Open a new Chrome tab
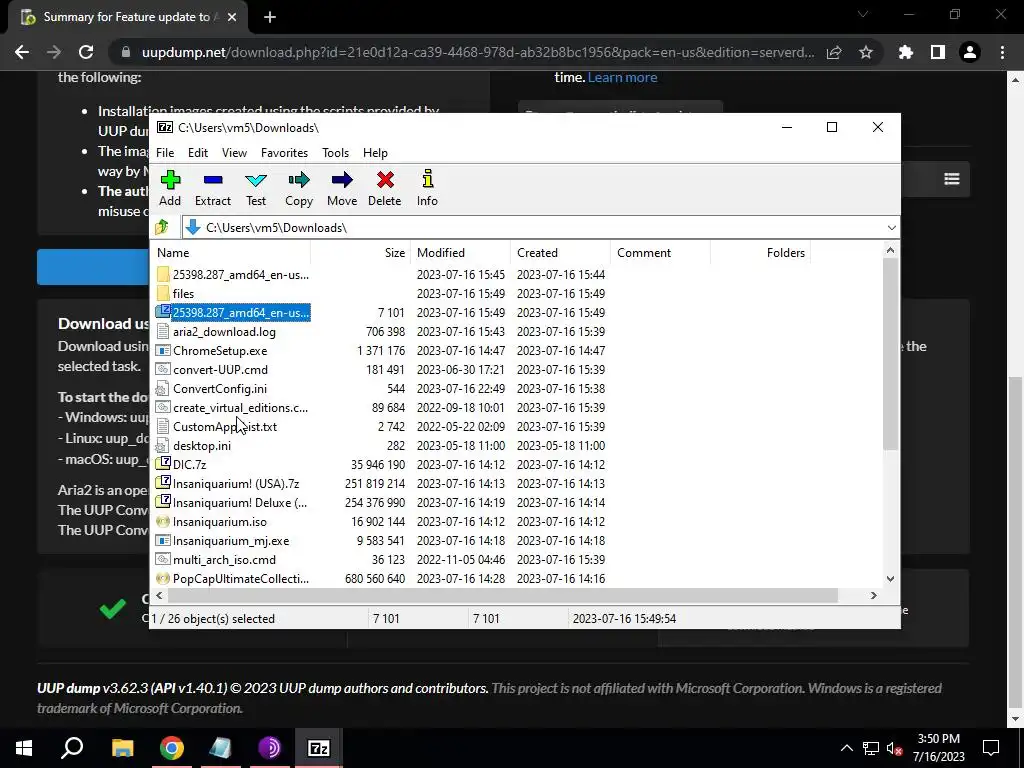Viewport: 1024px width, 768px height. tap(270, 17)
